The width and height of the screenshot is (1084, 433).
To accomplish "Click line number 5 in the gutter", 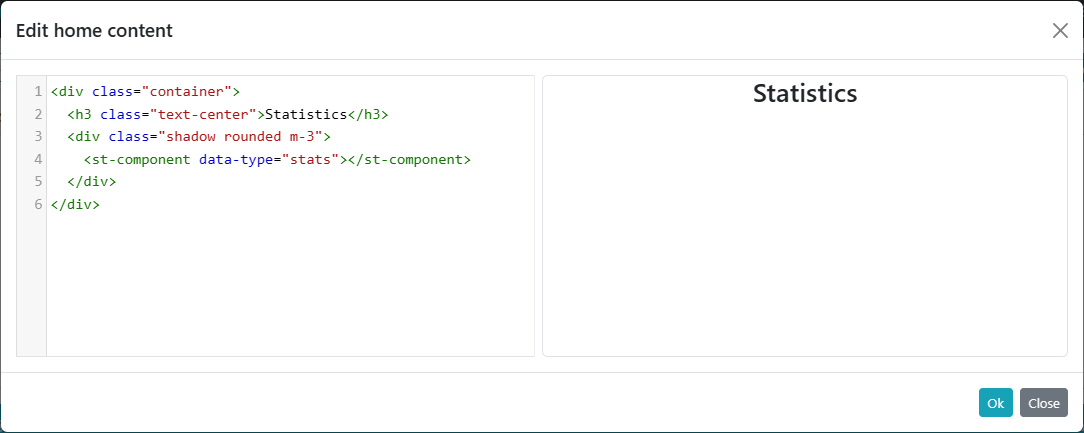I will tap(37, 182).
